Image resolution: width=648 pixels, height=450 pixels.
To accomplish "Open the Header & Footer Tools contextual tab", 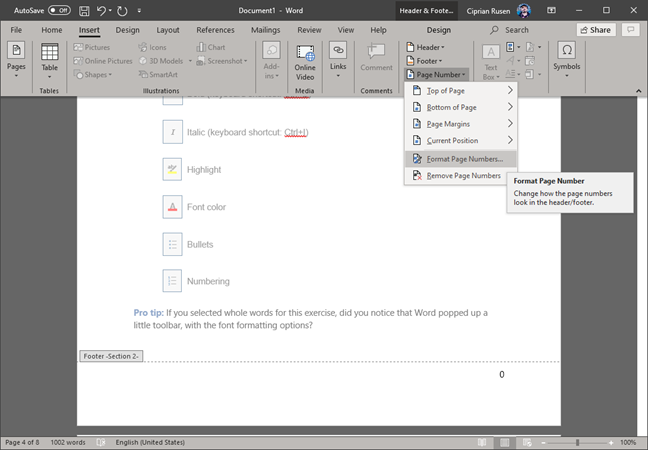I will coord(426,11).
